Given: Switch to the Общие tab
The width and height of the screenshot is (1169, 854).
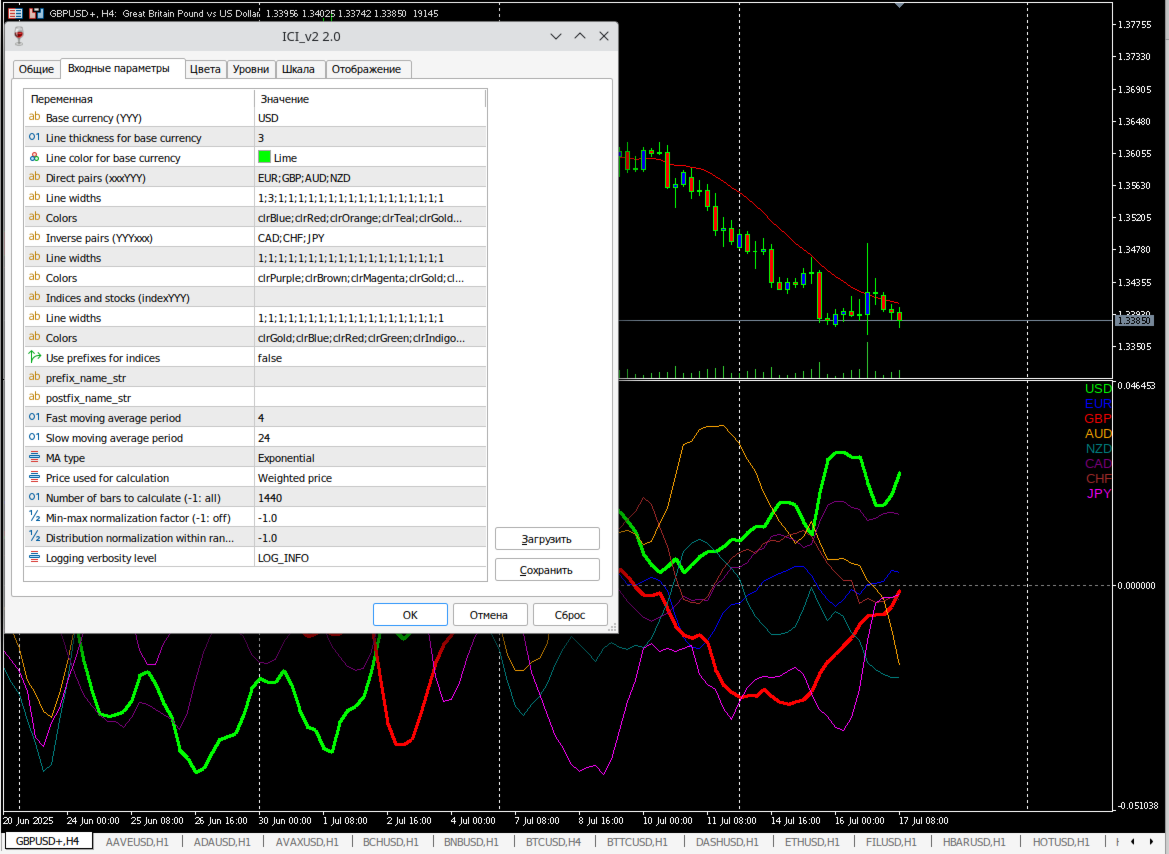Looking at the screenshot, I should [36, 68].
